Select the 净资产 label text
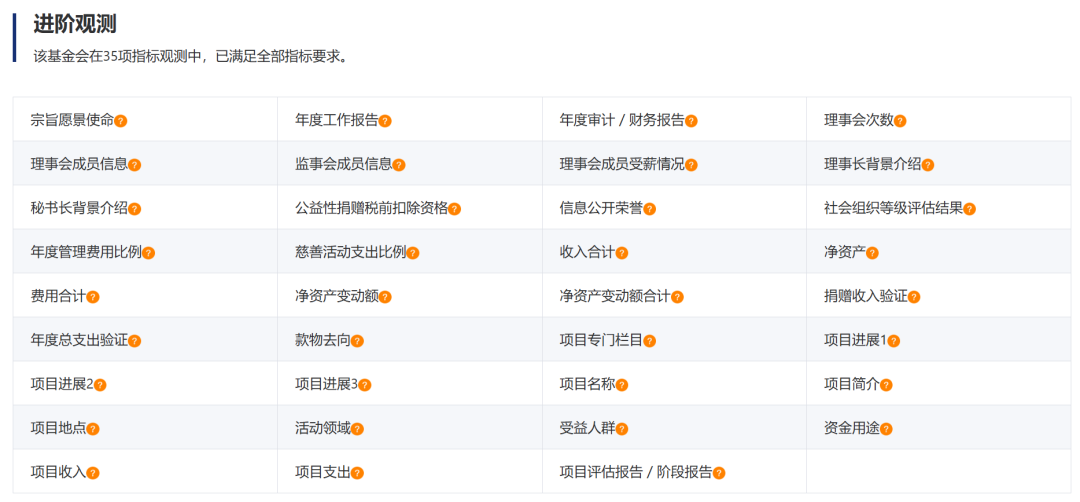The height and width of the screenshot is (502, 1080). pyautogui.click(x=844, y=253)
